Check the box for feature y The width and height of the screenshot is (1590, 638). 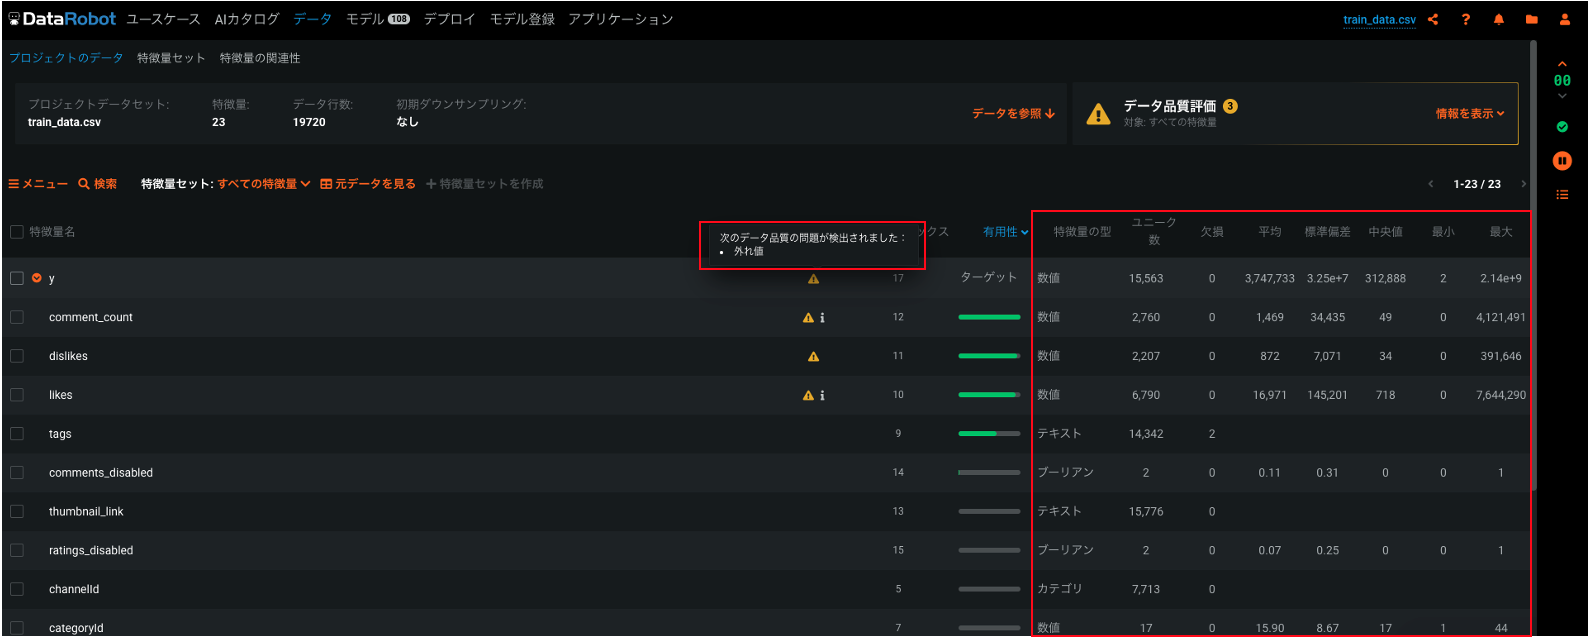(17, 278)
